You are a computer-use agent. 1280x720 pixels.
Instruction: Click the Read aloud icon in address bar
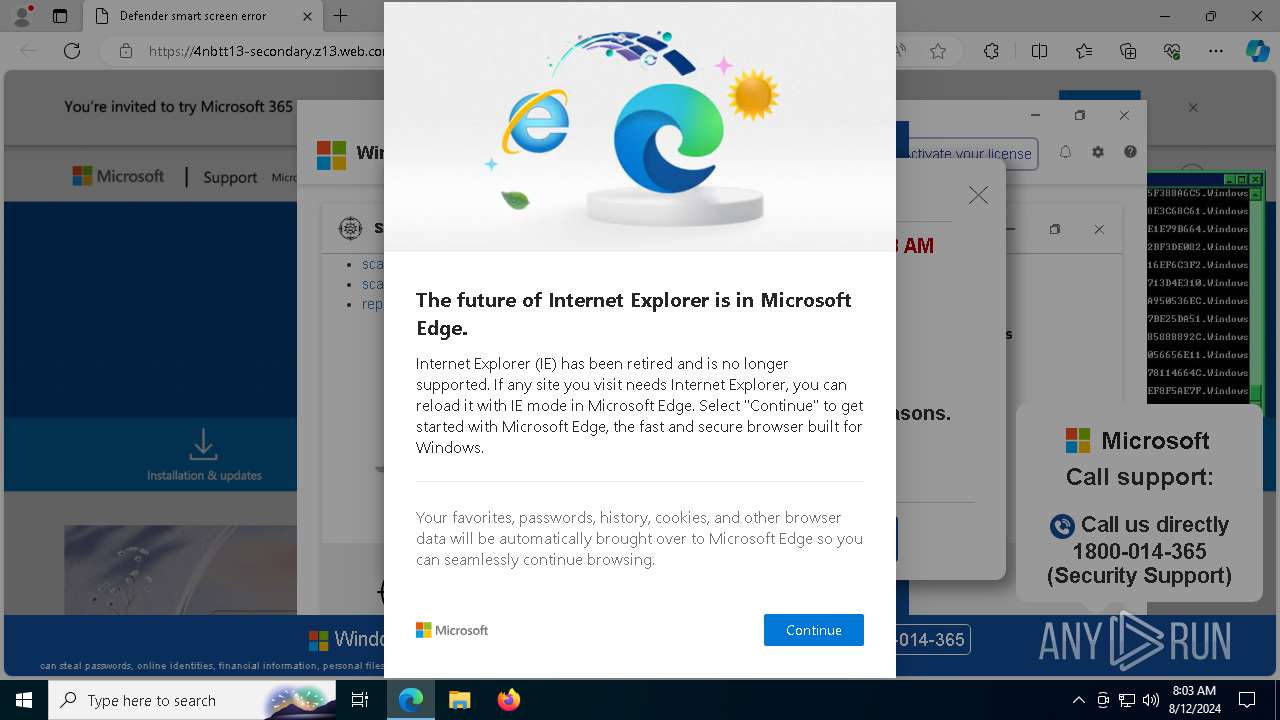902,51
